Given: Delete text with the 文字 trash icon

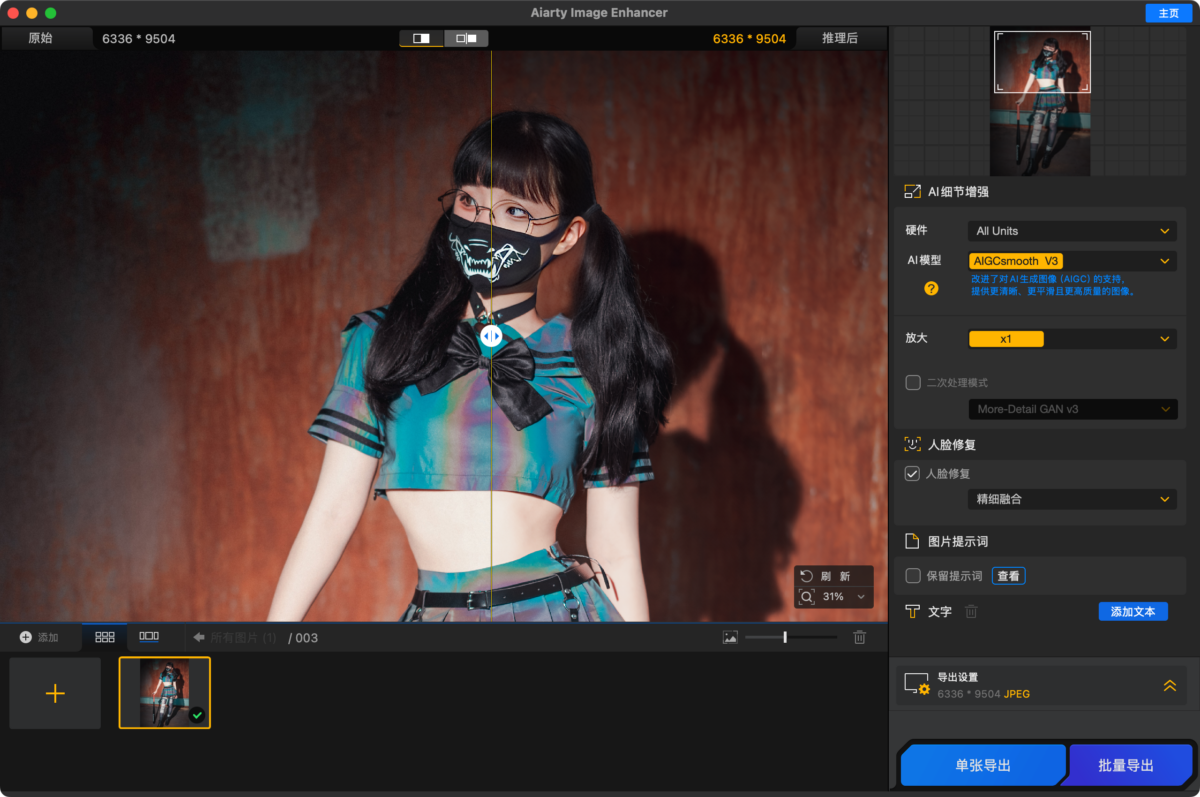Looking at the screenshot, I should pos(971,611).
